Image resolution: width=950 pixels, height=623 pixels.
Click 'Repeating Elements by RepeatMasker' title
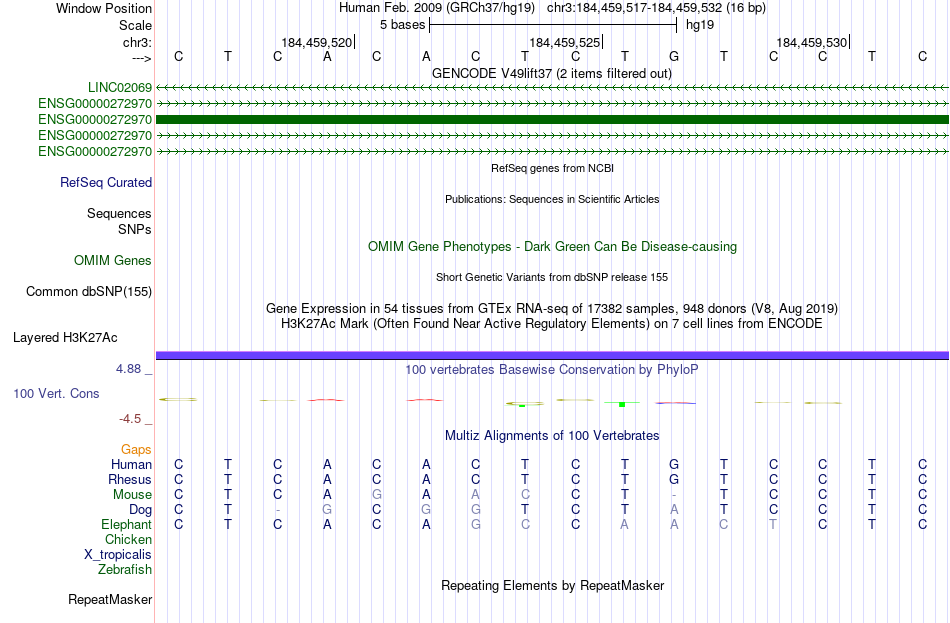pyautogui.click(x=553, y=586)
